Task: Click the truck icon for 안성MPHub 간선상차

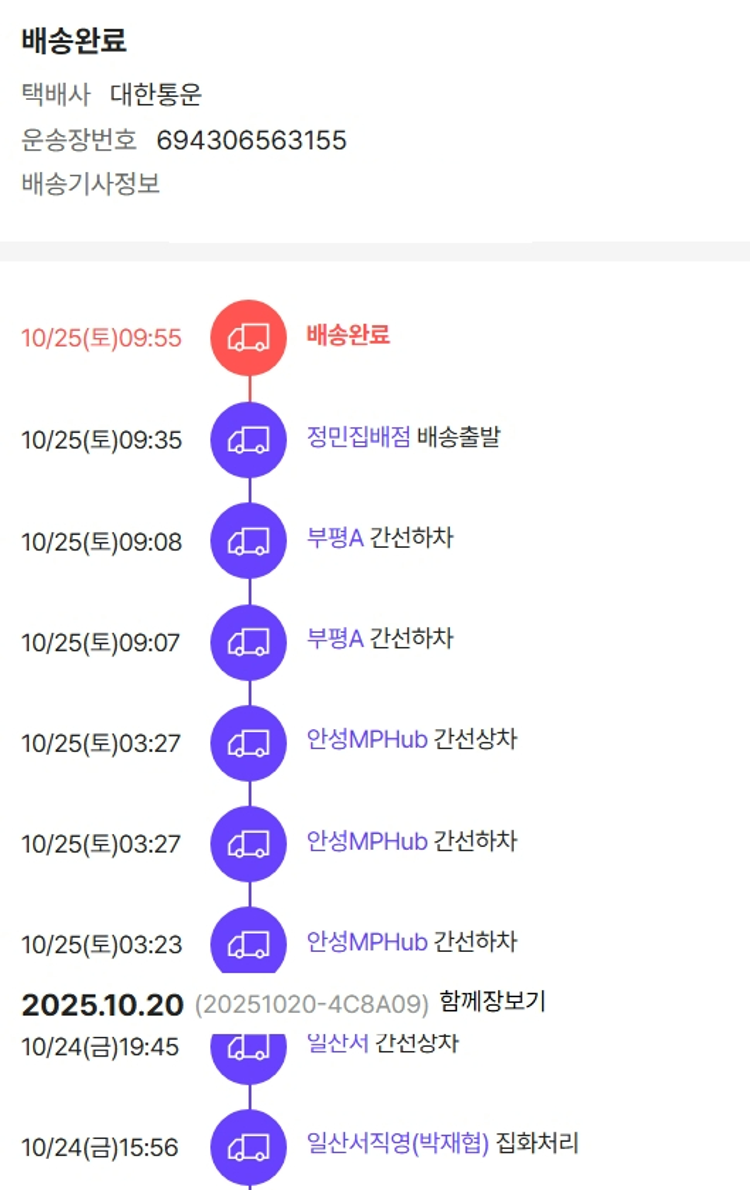Action: coord(249,743)
